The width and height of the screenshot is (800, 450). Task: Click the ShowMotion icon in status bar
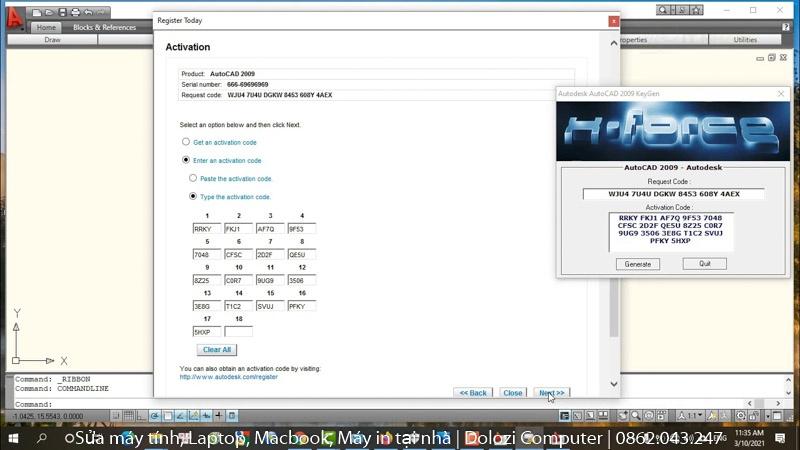click(661, 416)
